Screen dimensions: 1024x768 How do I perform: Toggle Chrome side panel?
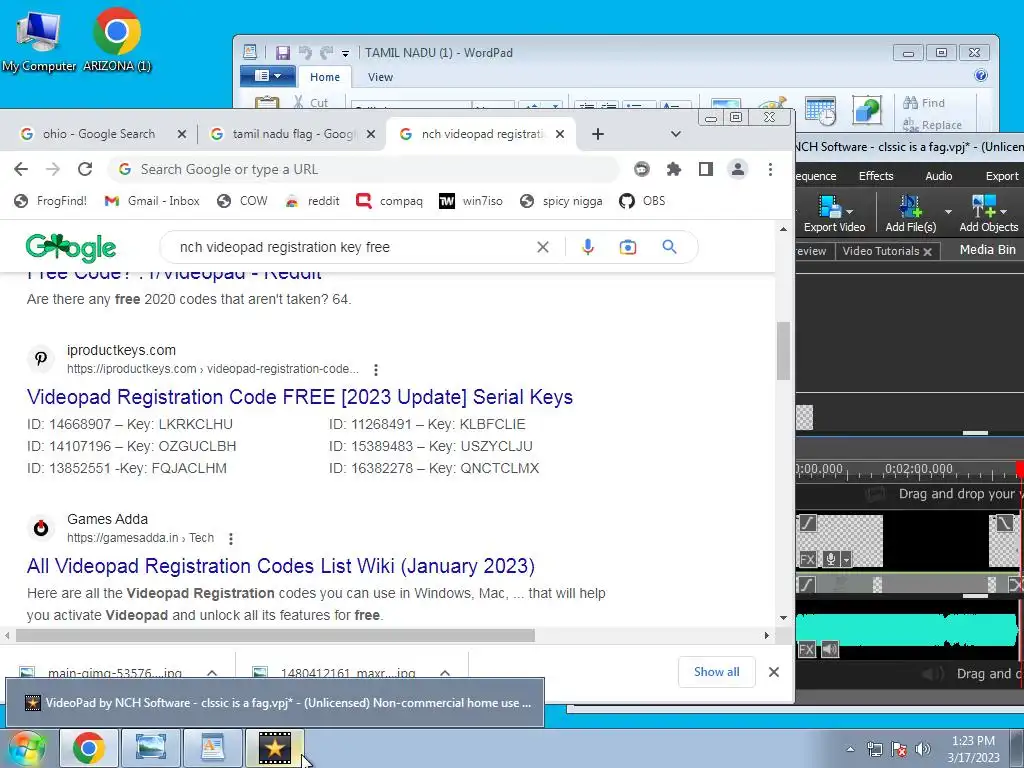(705, 169)
